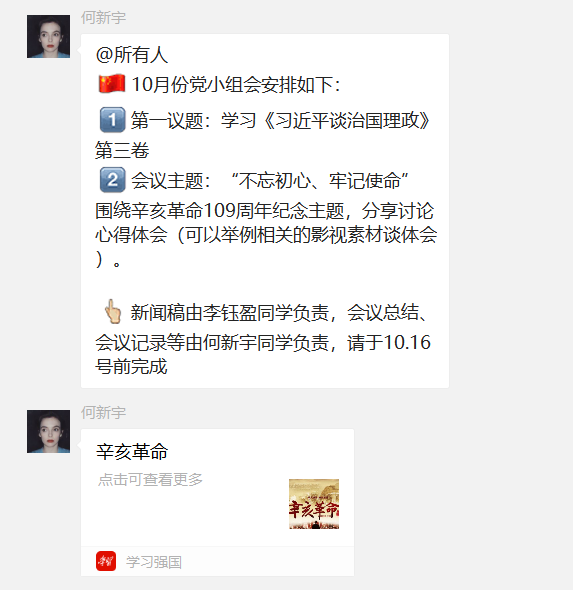Click the number 1 keycap emoji

pyautogui.click(x=112, y=120)
